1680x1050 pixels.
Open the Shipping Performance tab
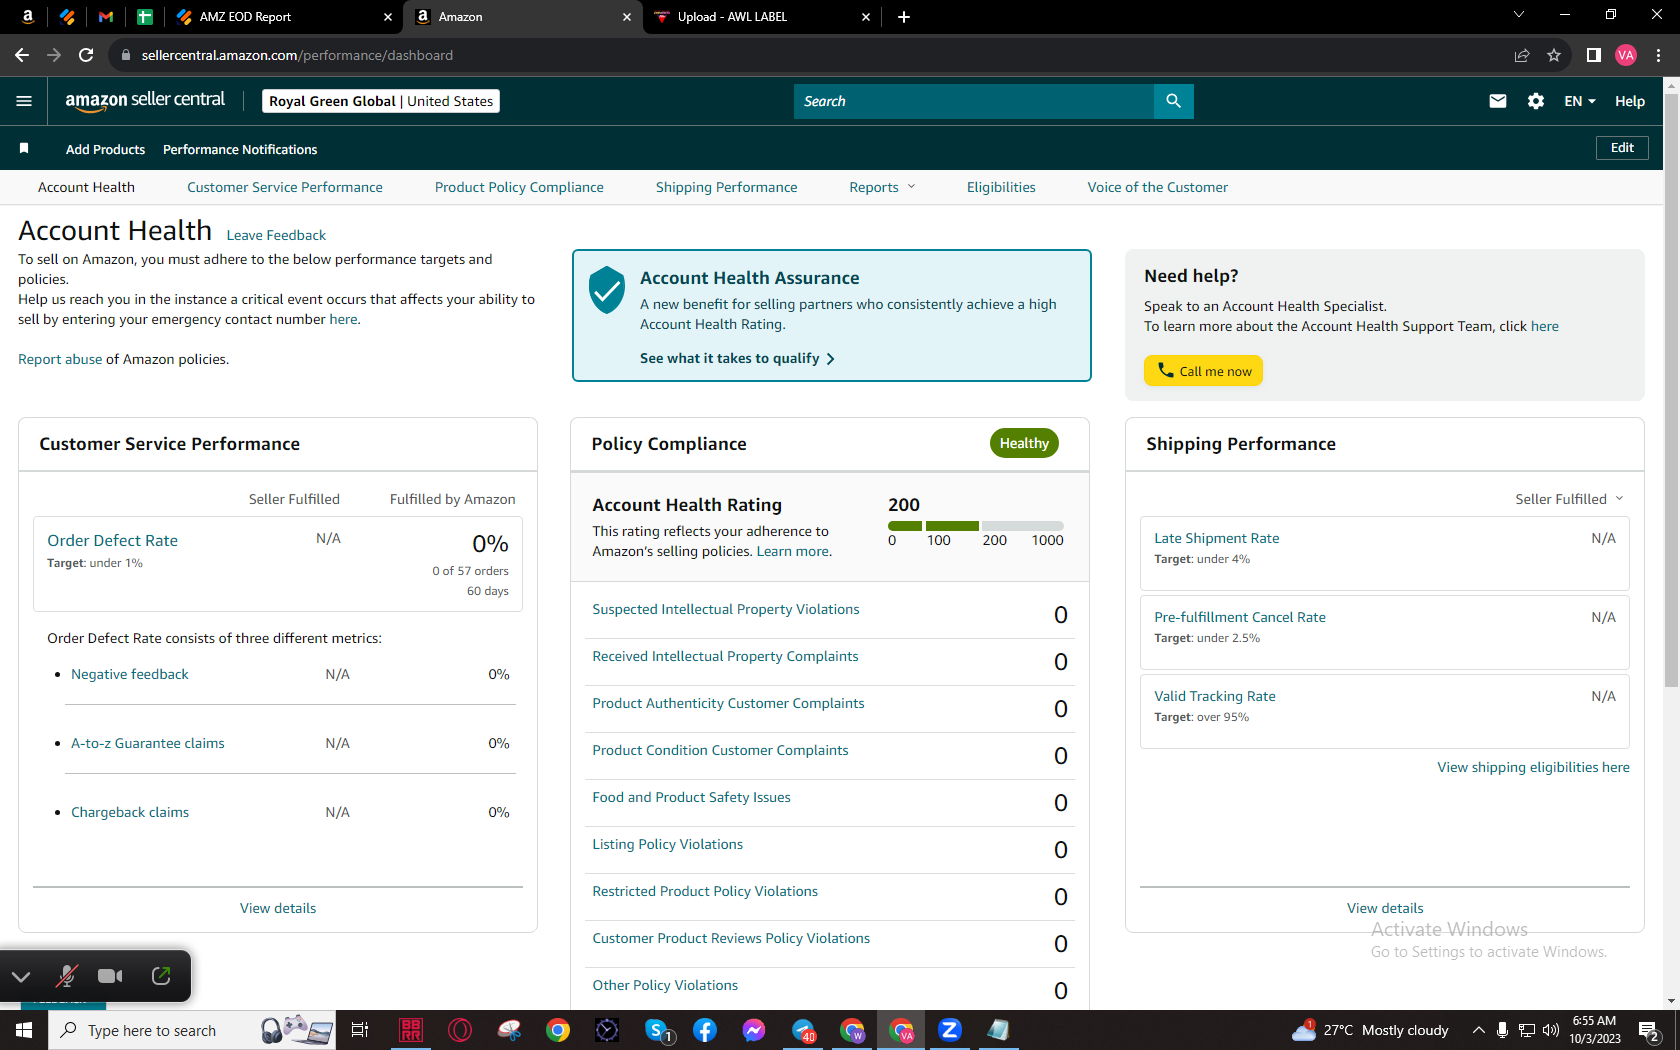727,187
